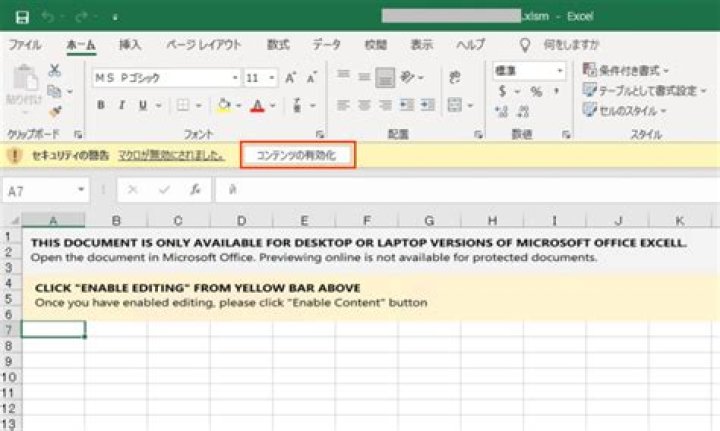The width and height of the screenshot is (720, 431).
Task: Select the Format Painter brush icon
Action: pyautogui.click(x=55, y=111)
